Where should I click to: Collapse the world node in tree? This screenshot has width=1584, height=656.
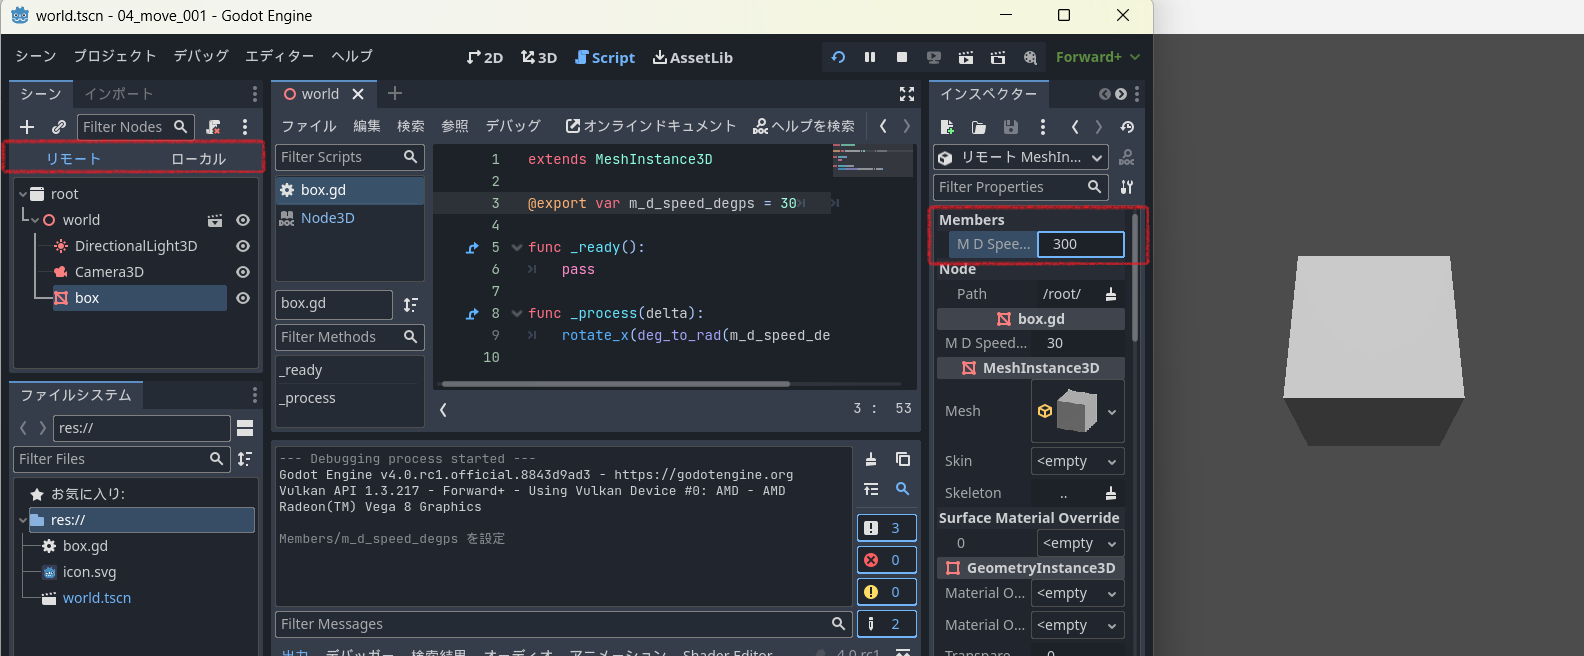point(35,220)
